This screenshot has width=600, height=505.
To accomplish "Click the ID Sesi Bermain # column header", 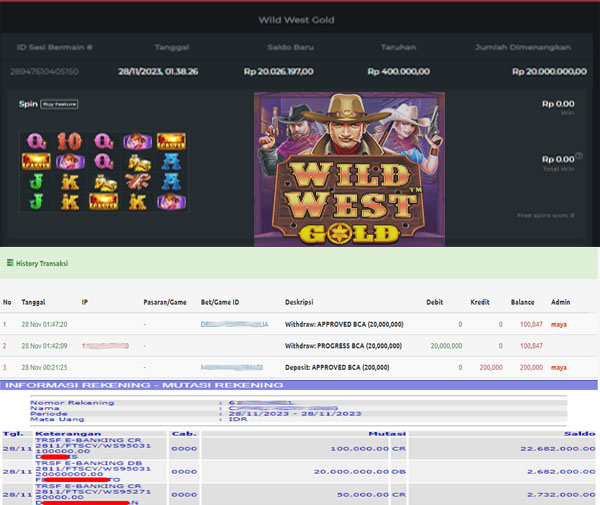I will pyautogui.click(x=55, y=47).
